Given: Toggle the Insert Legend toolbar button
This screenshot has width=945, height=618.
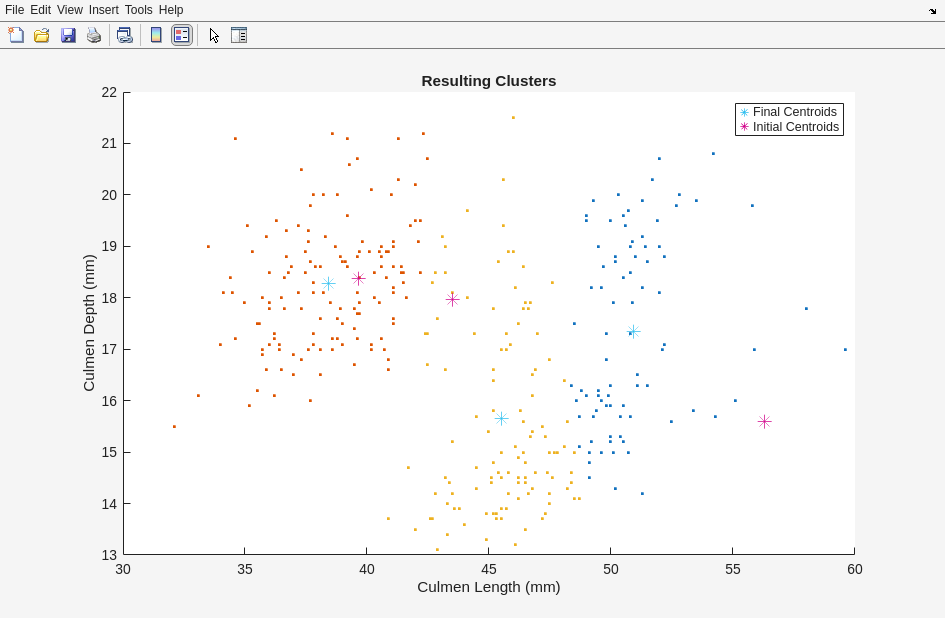Looking at the screenshot, I should 181,35.
